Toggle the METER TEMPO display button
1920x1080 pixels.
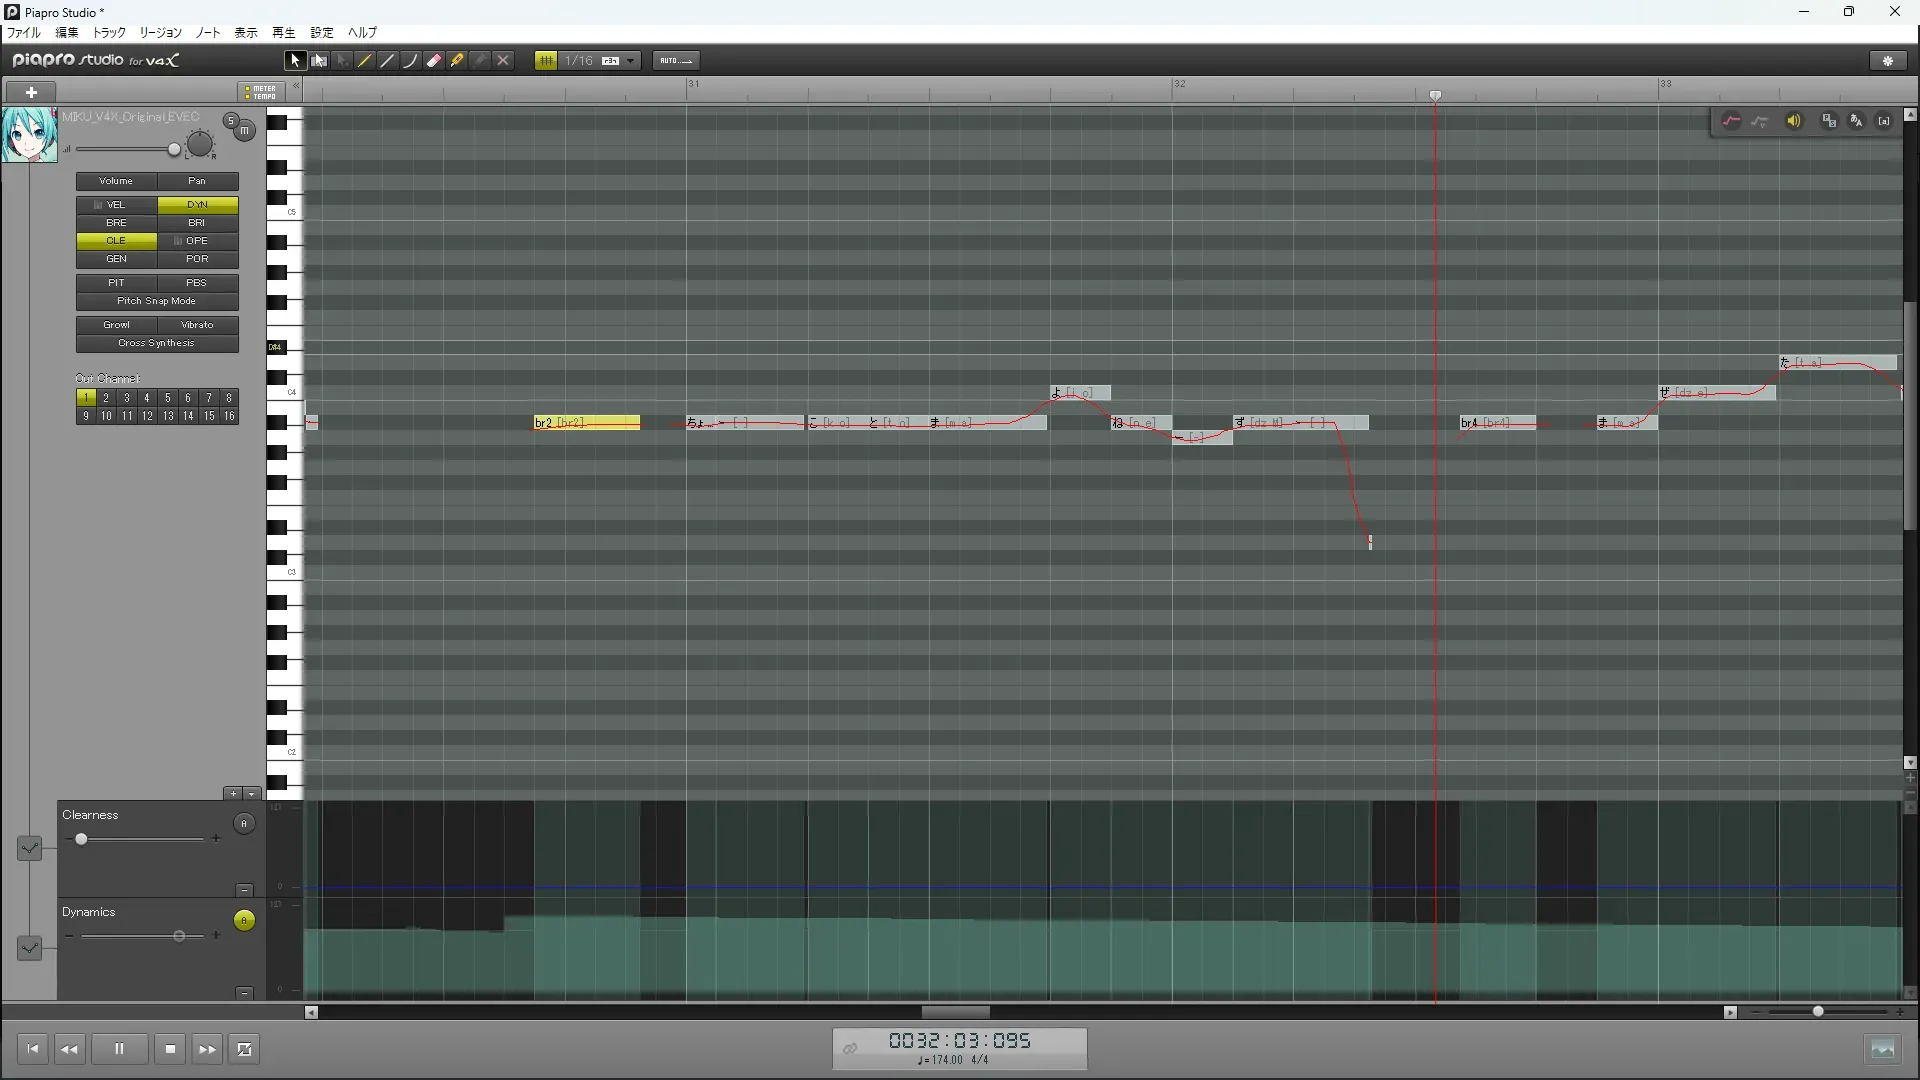pyautogui.click(x=262, y=92)
